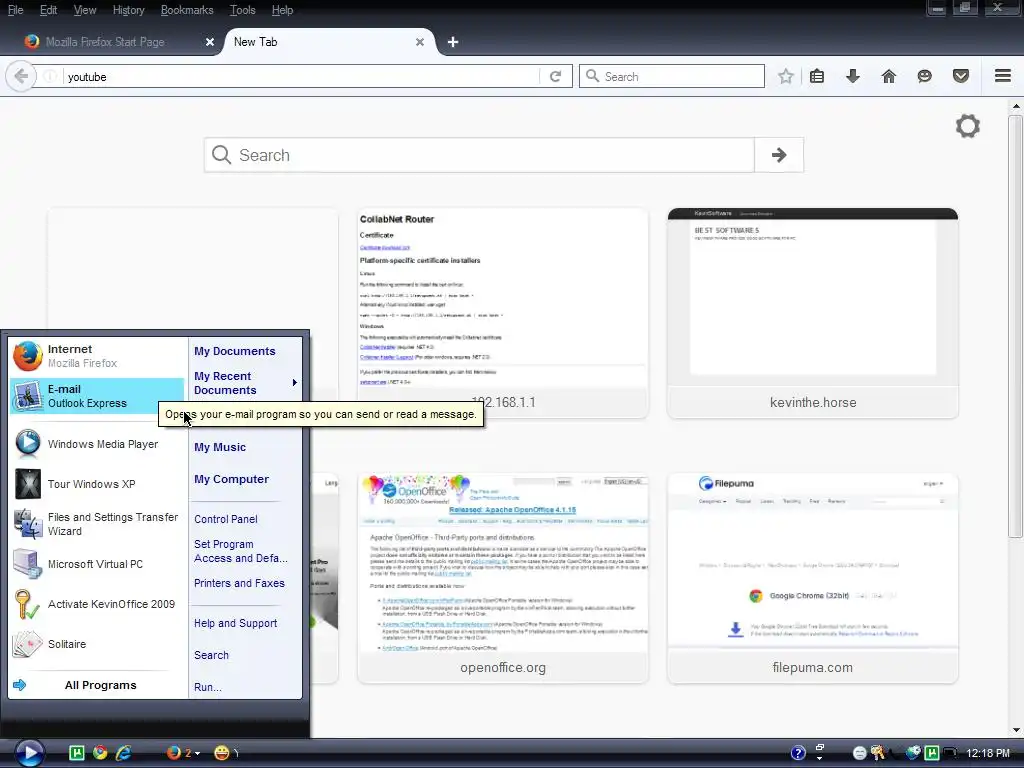Open the Help menu
The height and width of the screenshot is (768, 1024).
(x=282, y=10)
